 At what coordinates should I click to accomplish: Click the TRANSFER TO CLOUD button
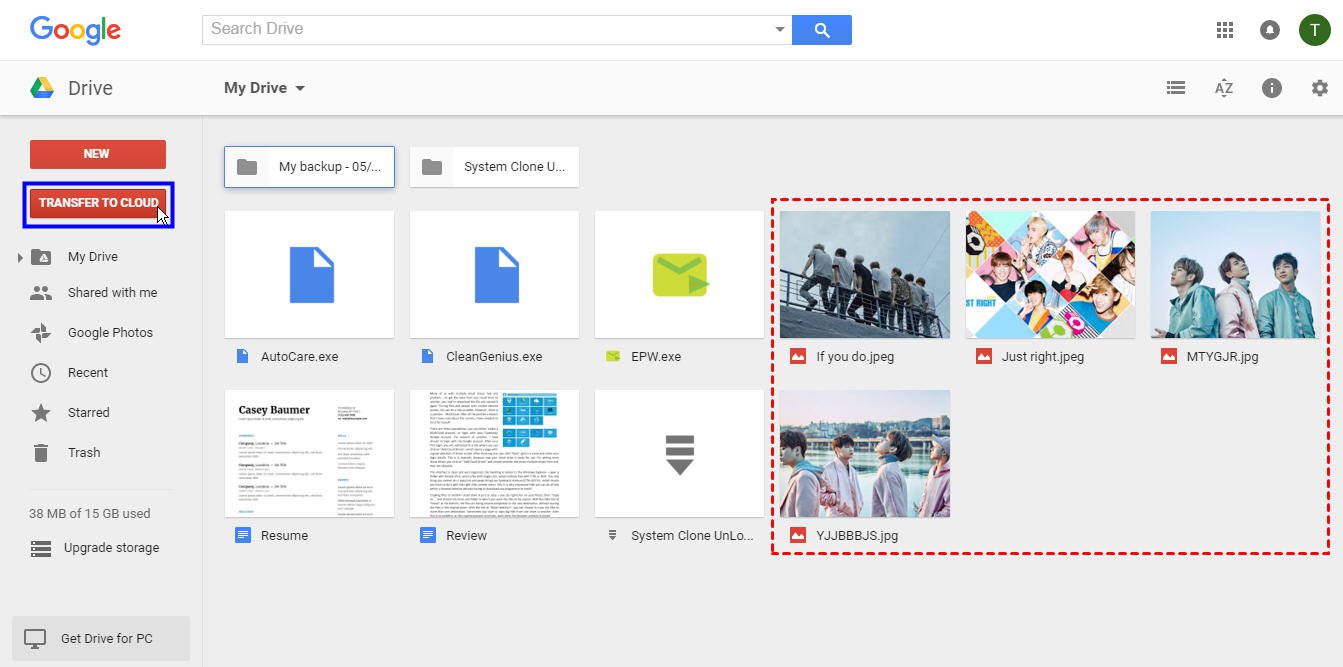point(98,203)
